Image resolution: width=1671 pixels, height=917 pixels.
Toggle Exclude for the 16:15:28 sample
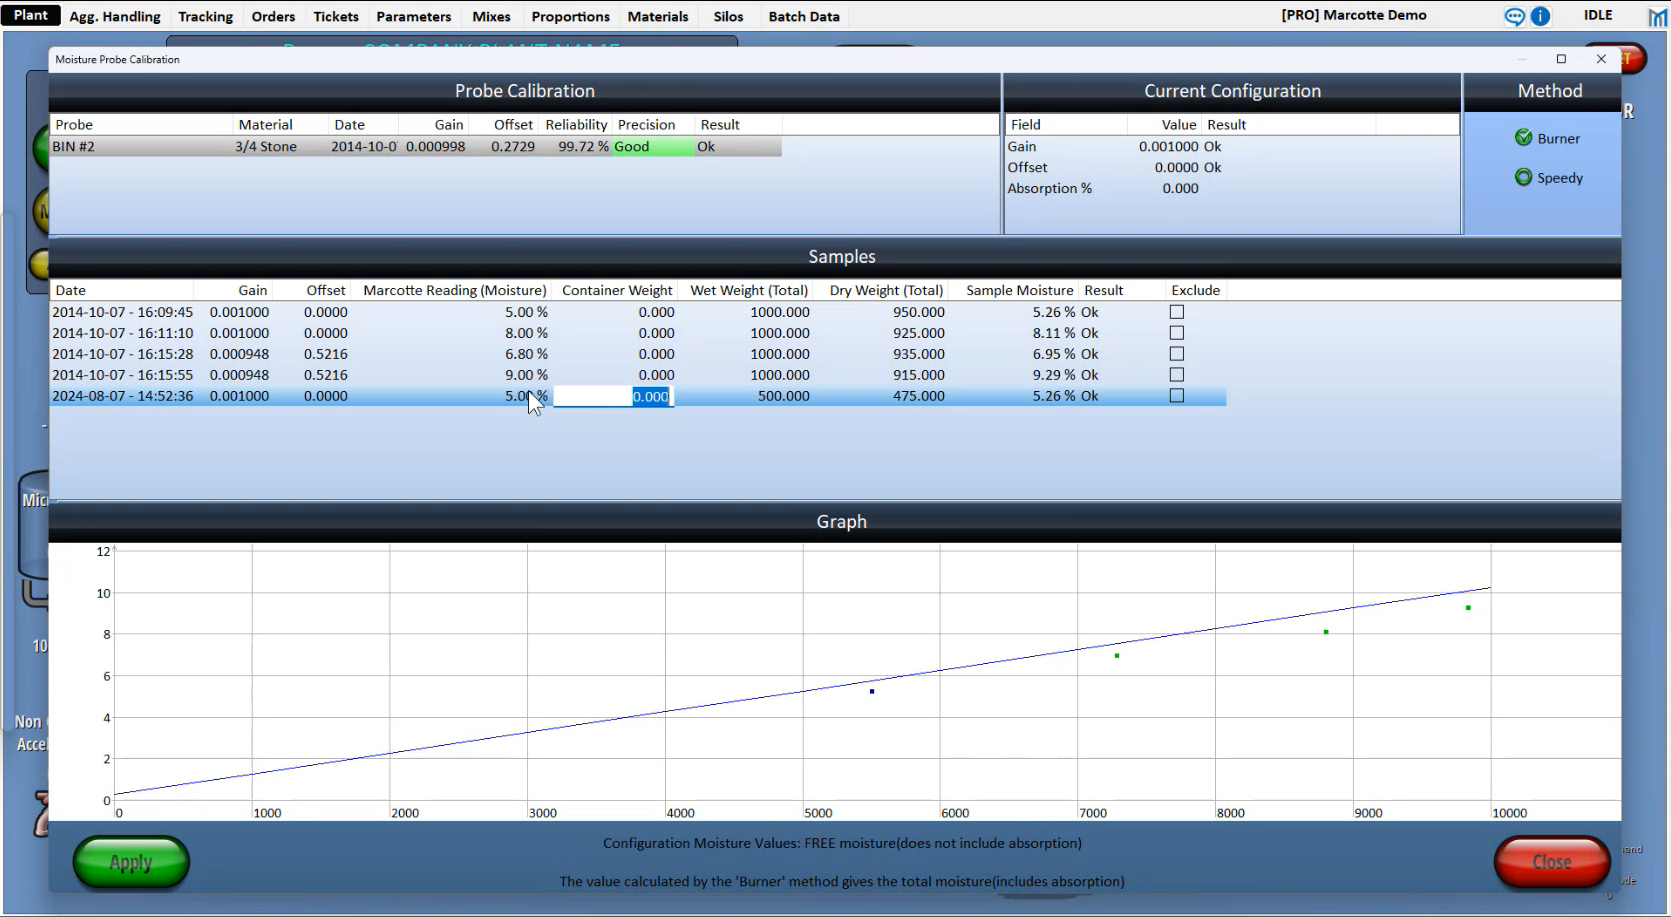coord(1177,354)
